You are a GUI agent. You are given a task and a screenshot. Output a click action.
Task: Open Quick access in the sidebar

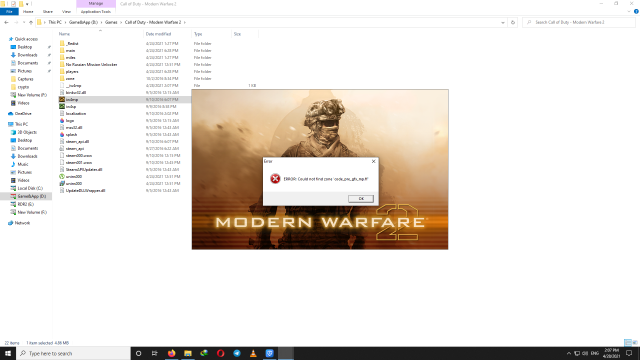26,39
